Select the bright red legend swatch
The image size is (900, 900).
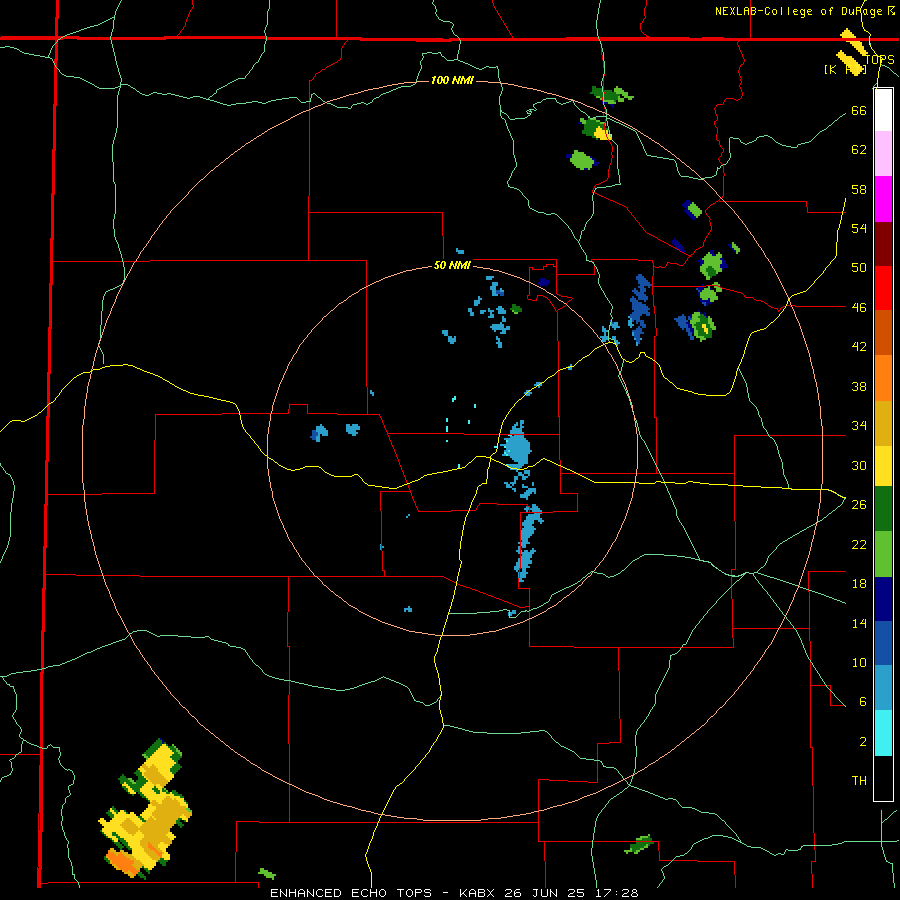click(883, 289)
